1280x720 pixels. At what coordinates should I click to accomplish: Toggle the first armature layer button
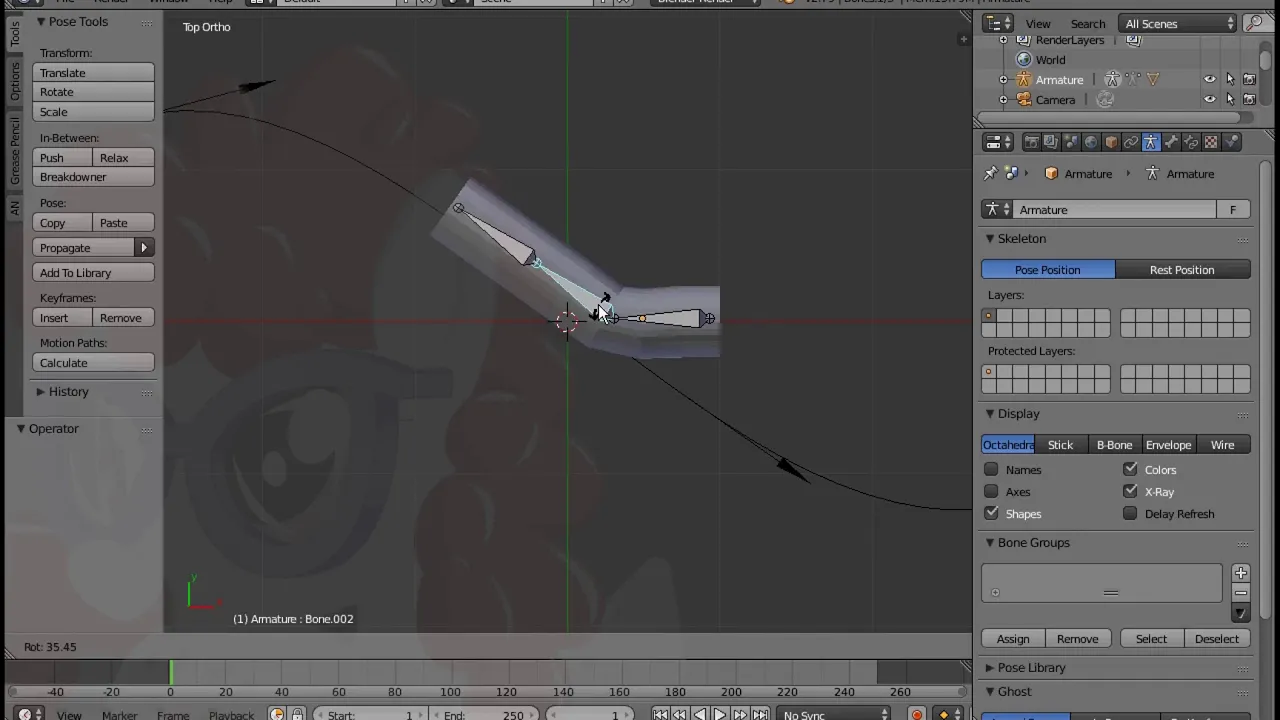point(988,316)
